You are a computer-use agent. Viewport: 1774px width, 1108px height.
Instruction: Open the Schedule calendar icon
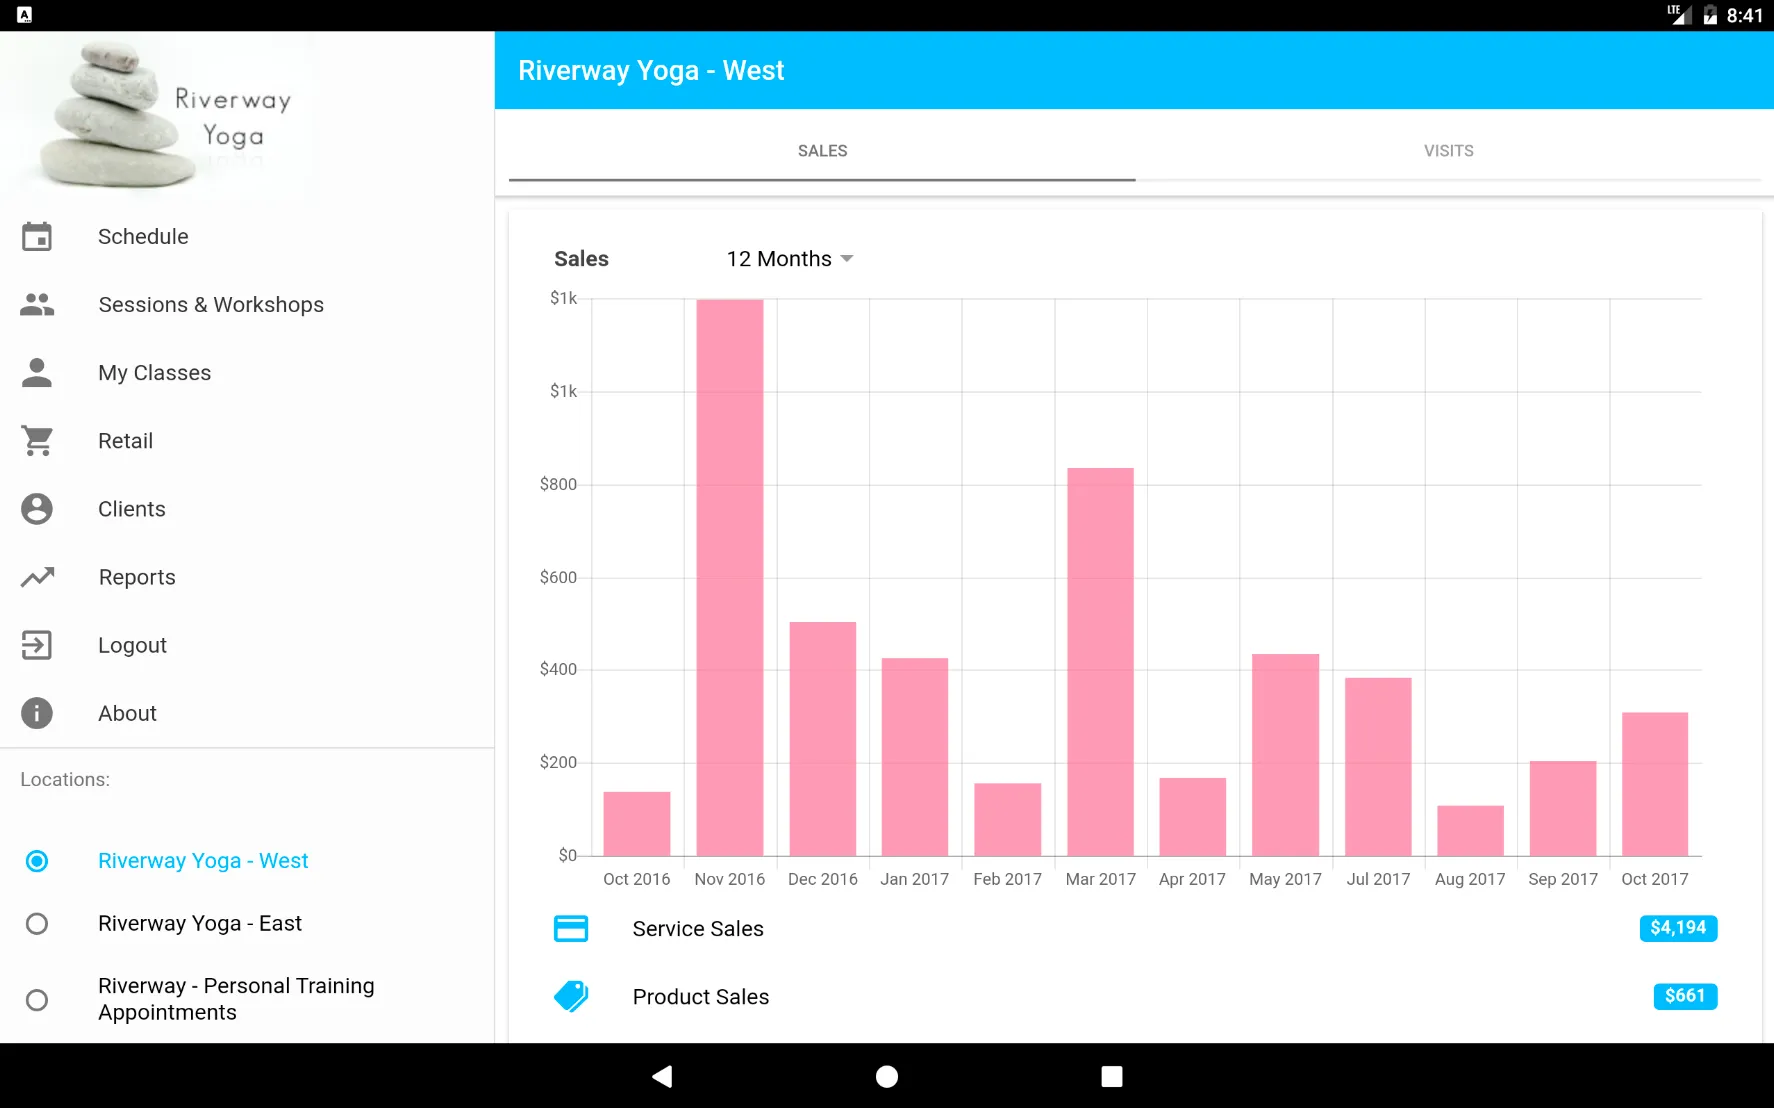(37, 237)
